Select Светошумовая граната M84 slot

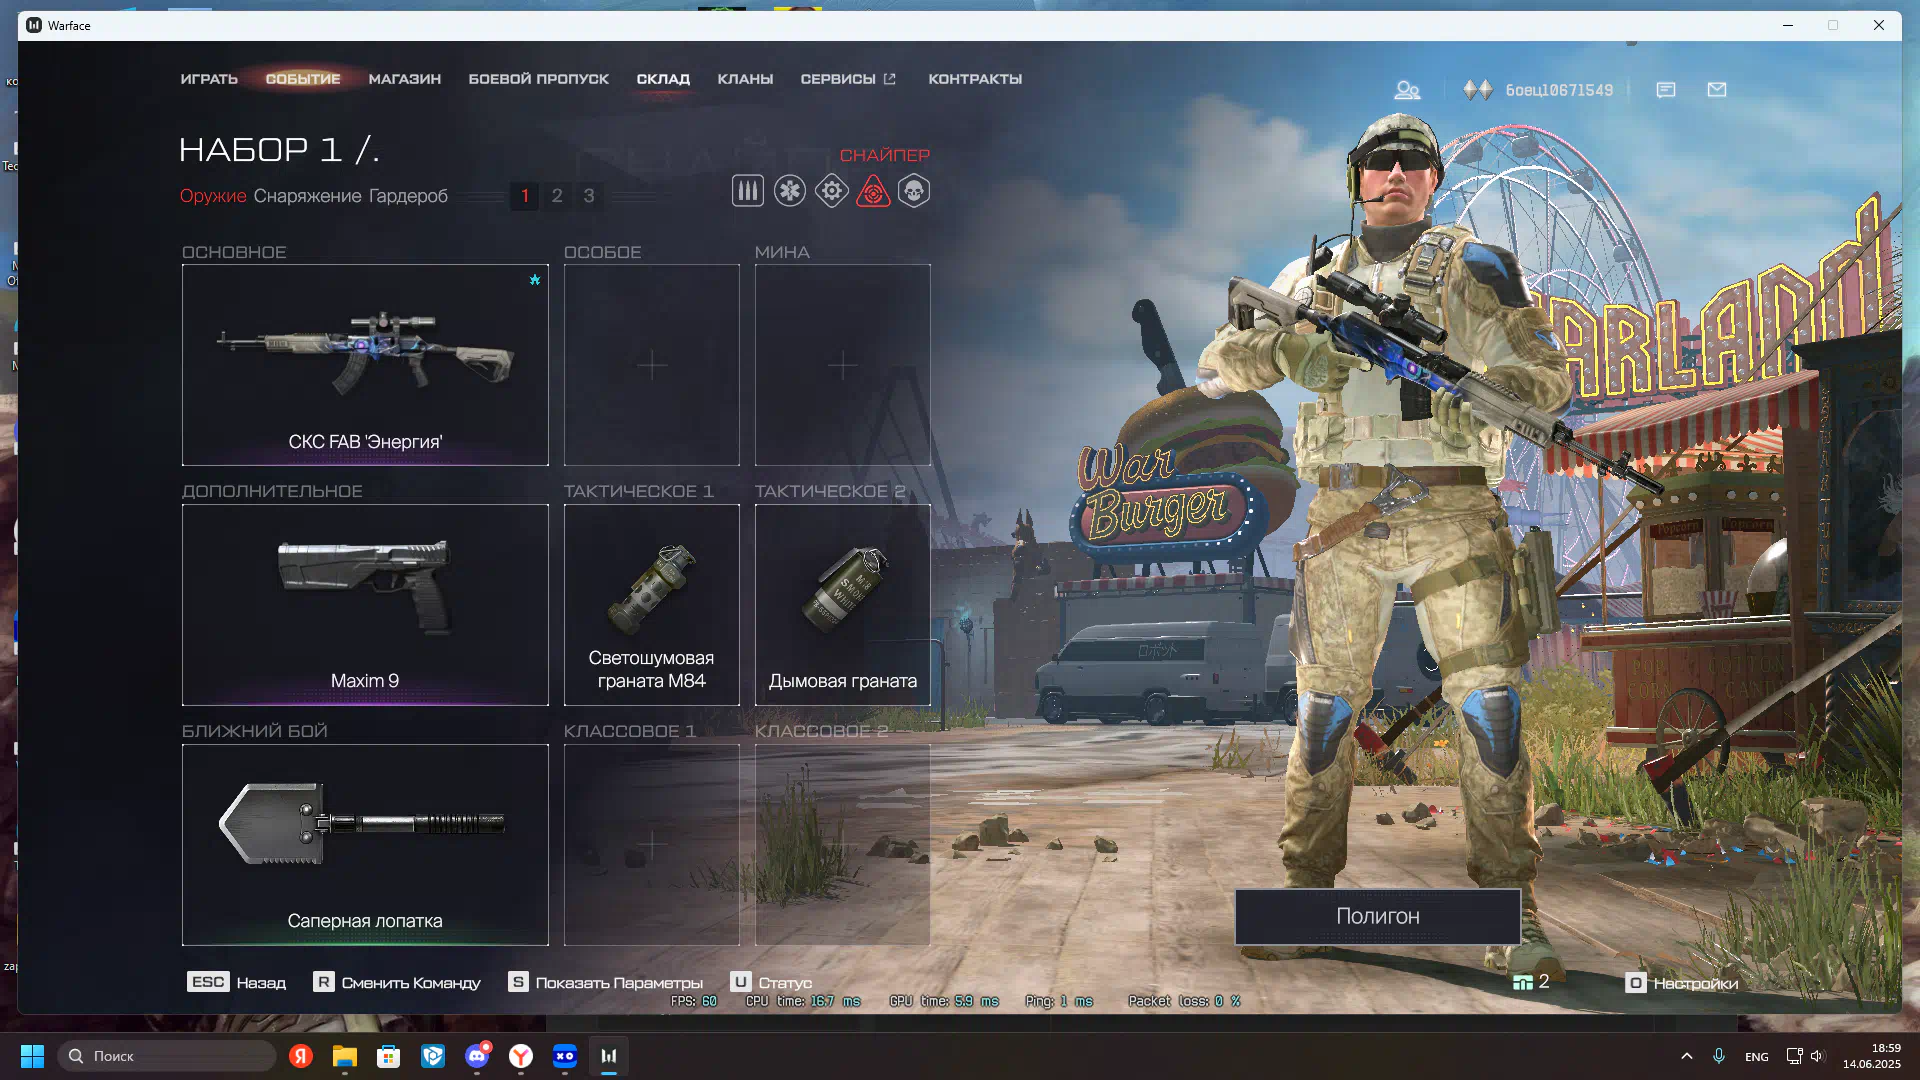coord(652,605)
